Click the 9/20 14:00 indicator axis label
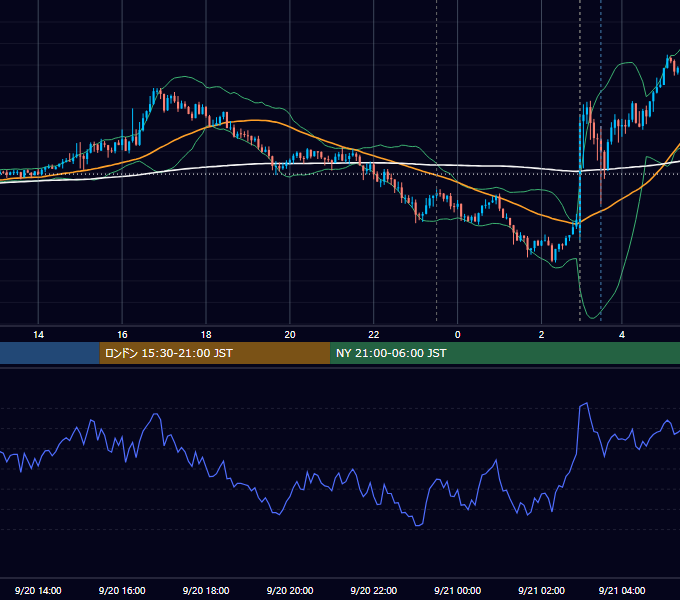 (38, 590)
